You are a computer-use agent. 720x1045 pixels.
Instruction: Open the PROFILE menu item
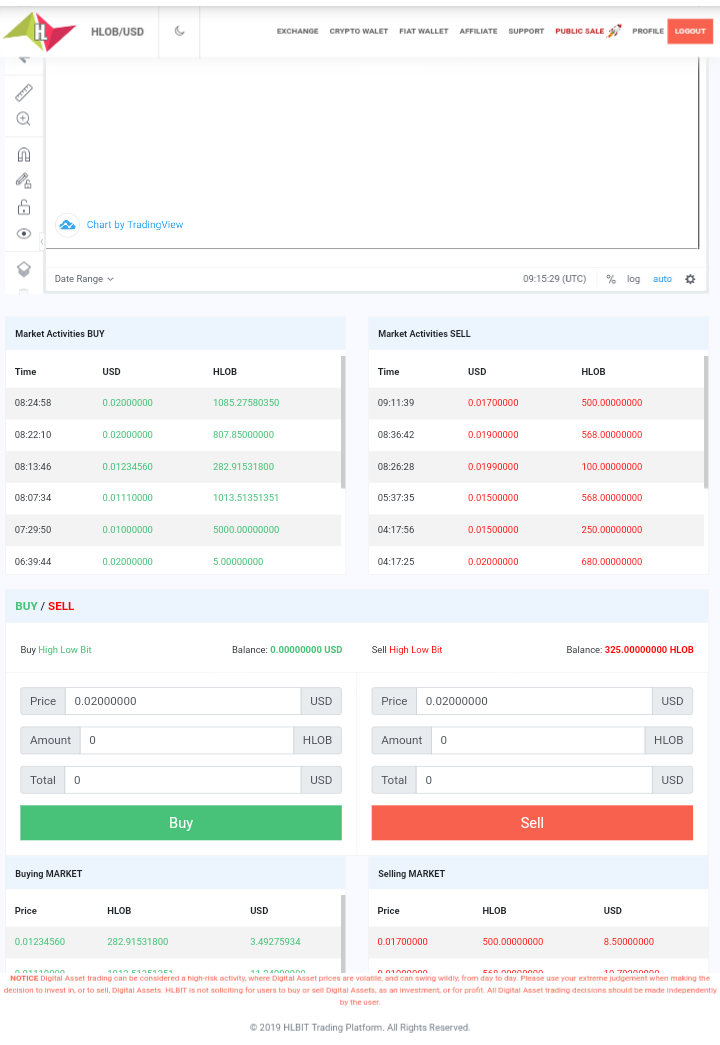click(x=648, y=31)
